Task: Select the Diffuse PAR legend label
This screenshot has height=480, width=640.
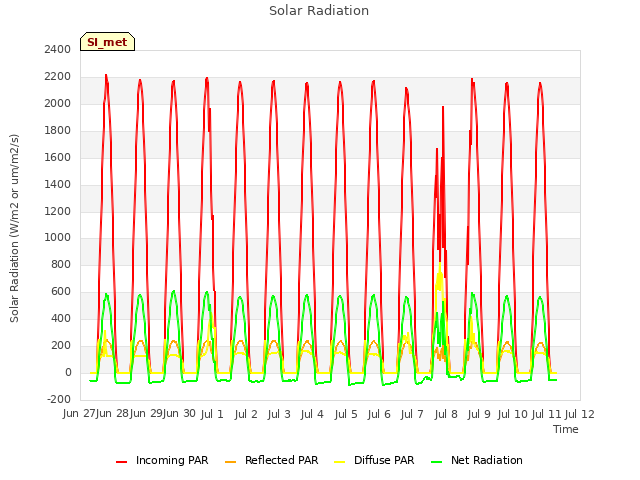Action: click(384, 460)
